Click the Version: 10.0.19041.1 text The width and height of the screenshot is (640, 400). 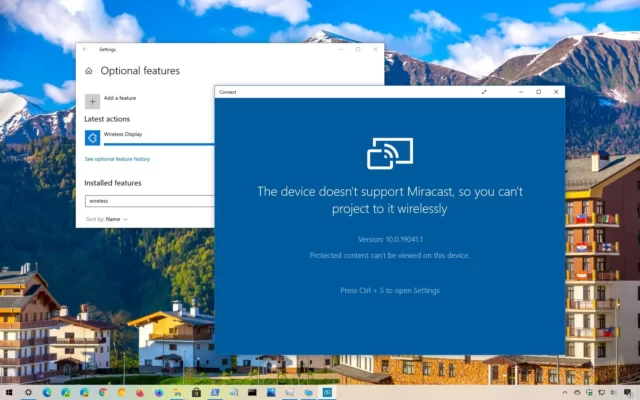pyautogui.click(x=390, y=240)
